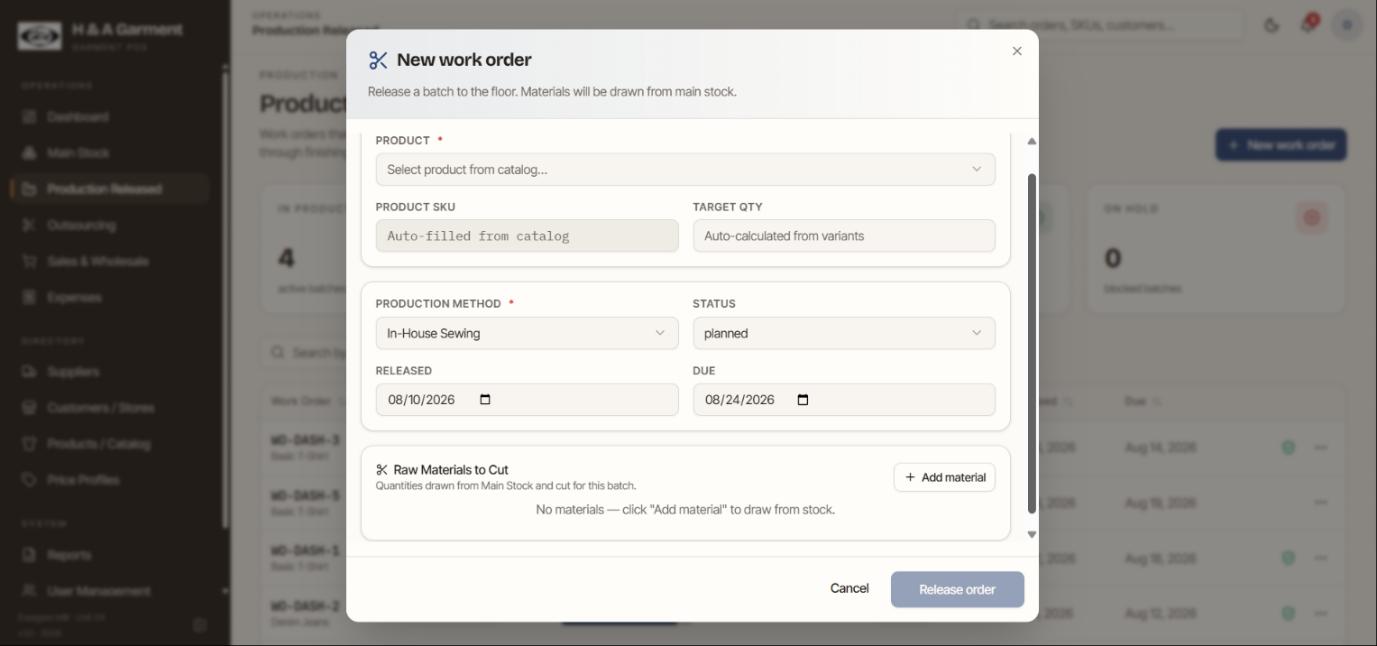Image resolution: width=1377 pixels, height=646 pixels.
Task: Click the Main Stock sidebar icon
Action: (x=29, y=153)
